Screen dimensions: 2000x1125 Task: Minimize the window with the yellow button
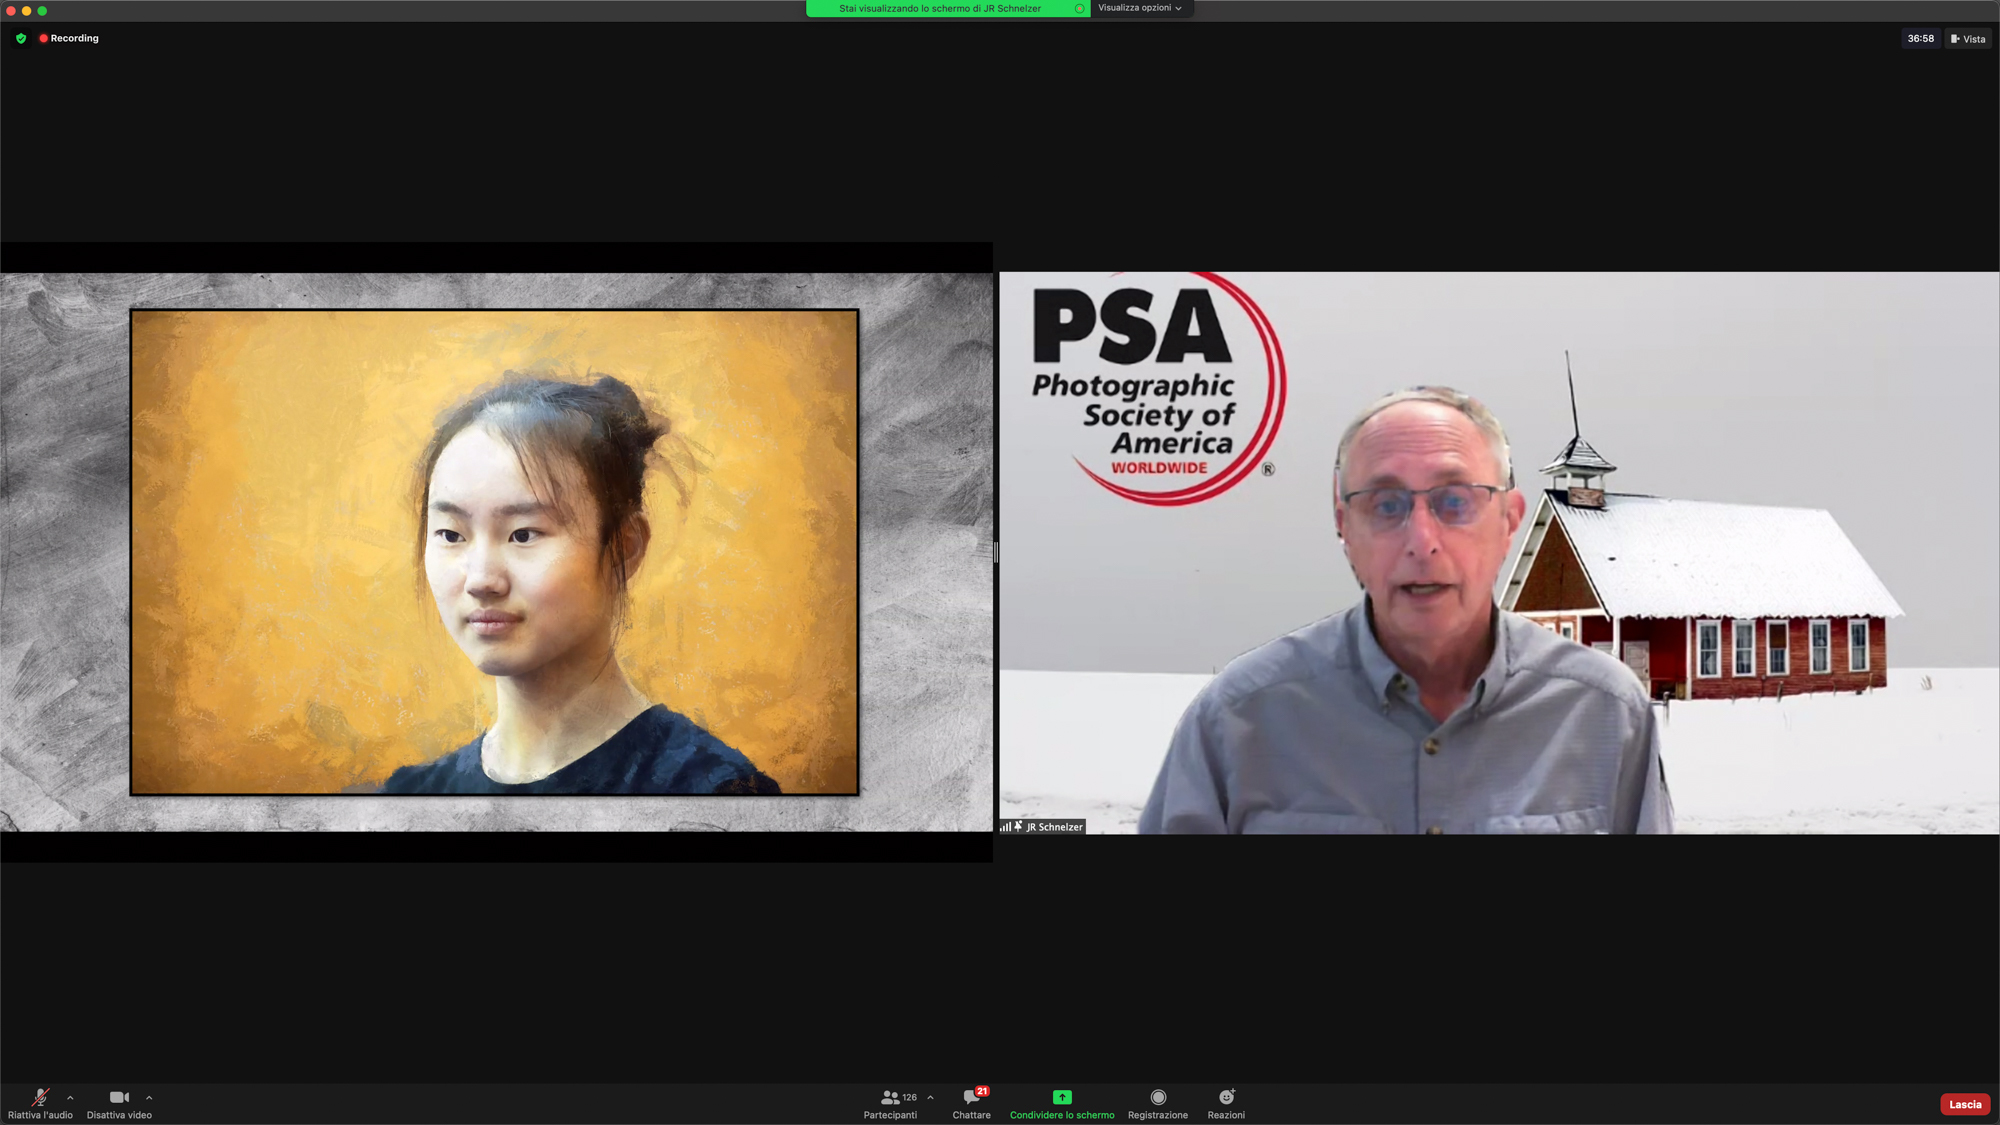27,11
